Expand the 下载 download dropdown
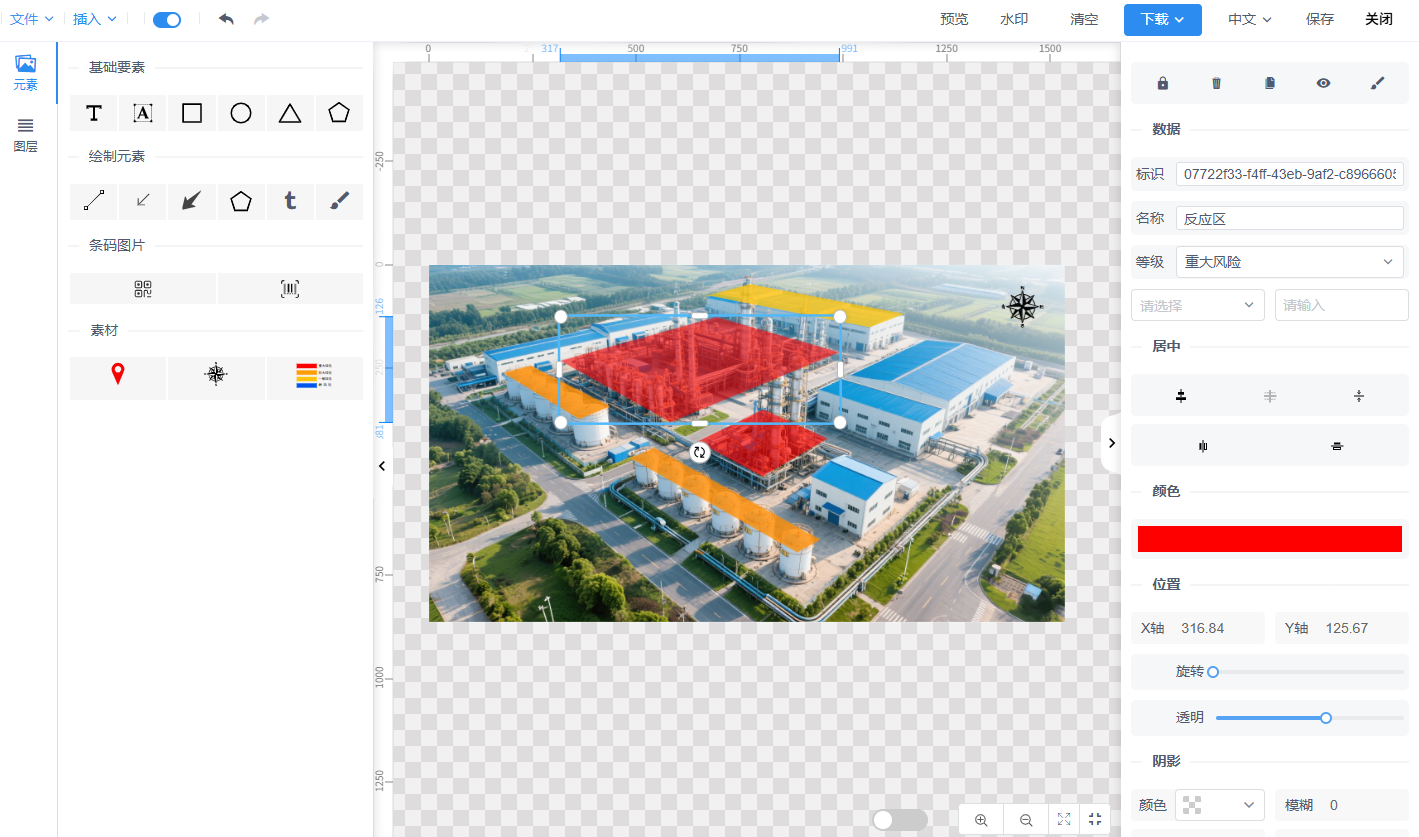This screenshot has width=1419, height=837. [x=1162, y=19]
